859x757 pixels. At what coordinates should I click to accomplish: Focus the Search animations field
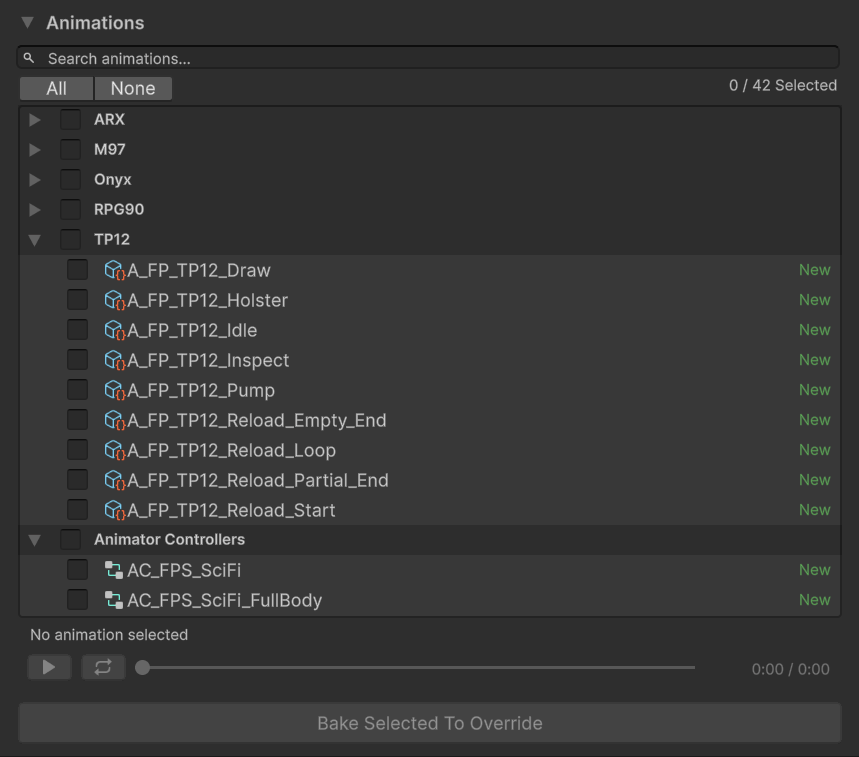[x=428, y=58]
